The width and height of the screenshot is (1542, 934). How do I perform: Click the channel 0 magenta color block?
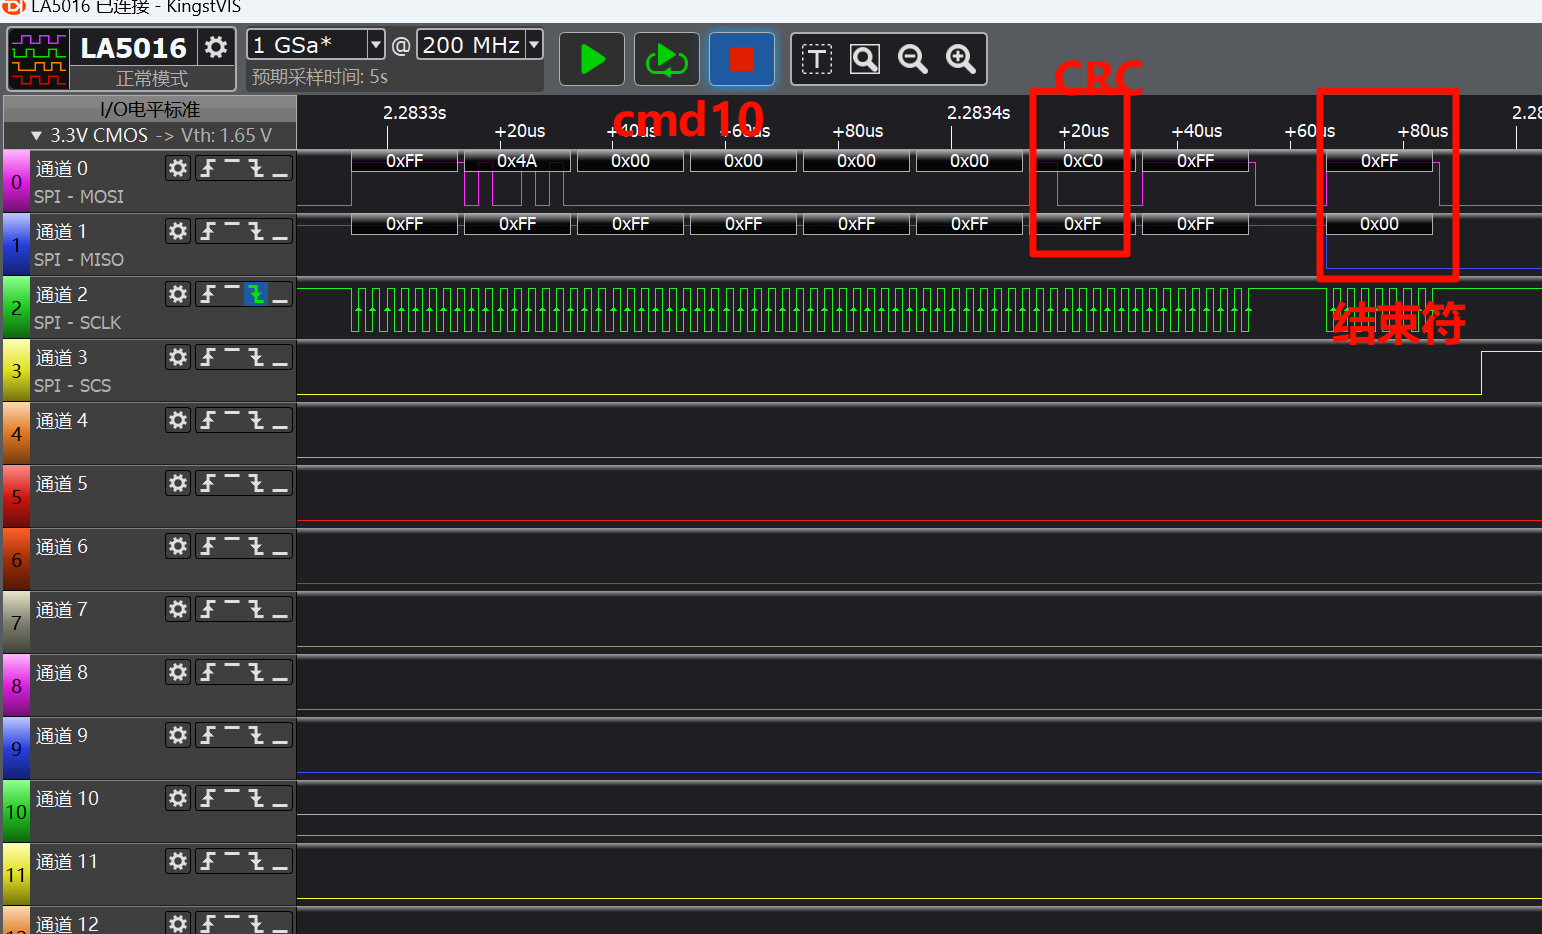[x=16, y=182]
